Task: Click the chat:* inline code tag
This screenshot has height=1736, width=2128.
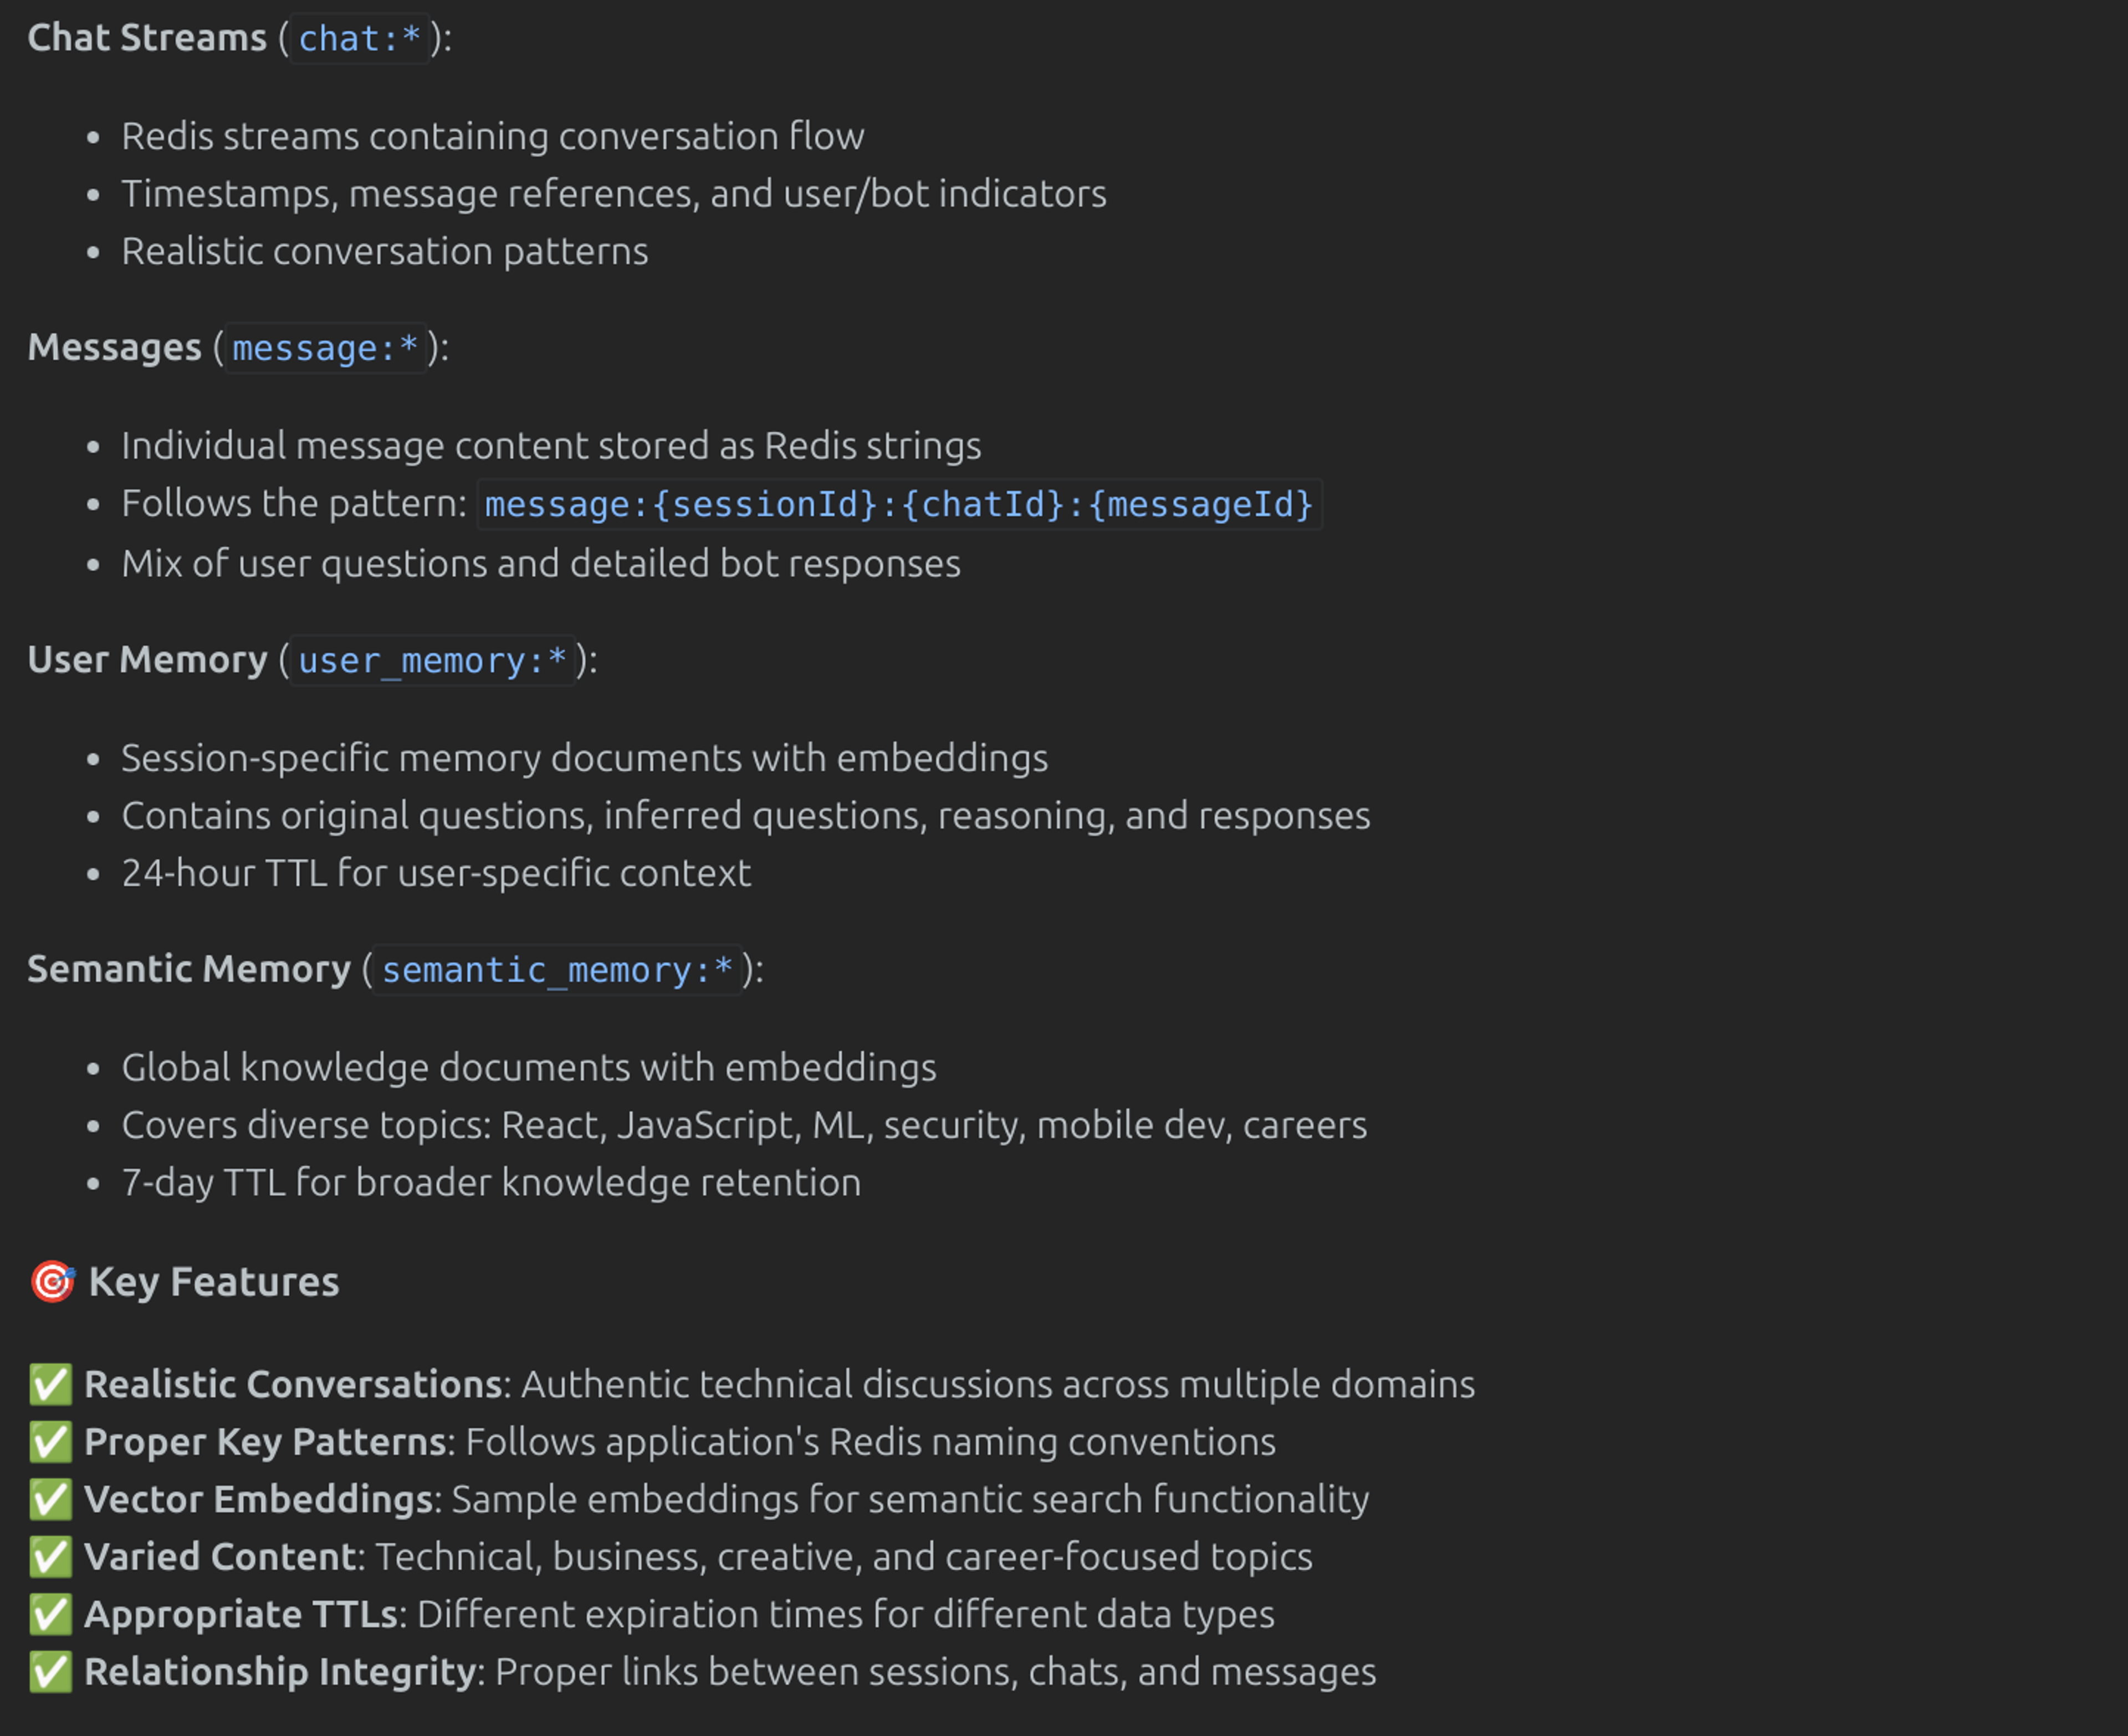Action: click(359, 39)
